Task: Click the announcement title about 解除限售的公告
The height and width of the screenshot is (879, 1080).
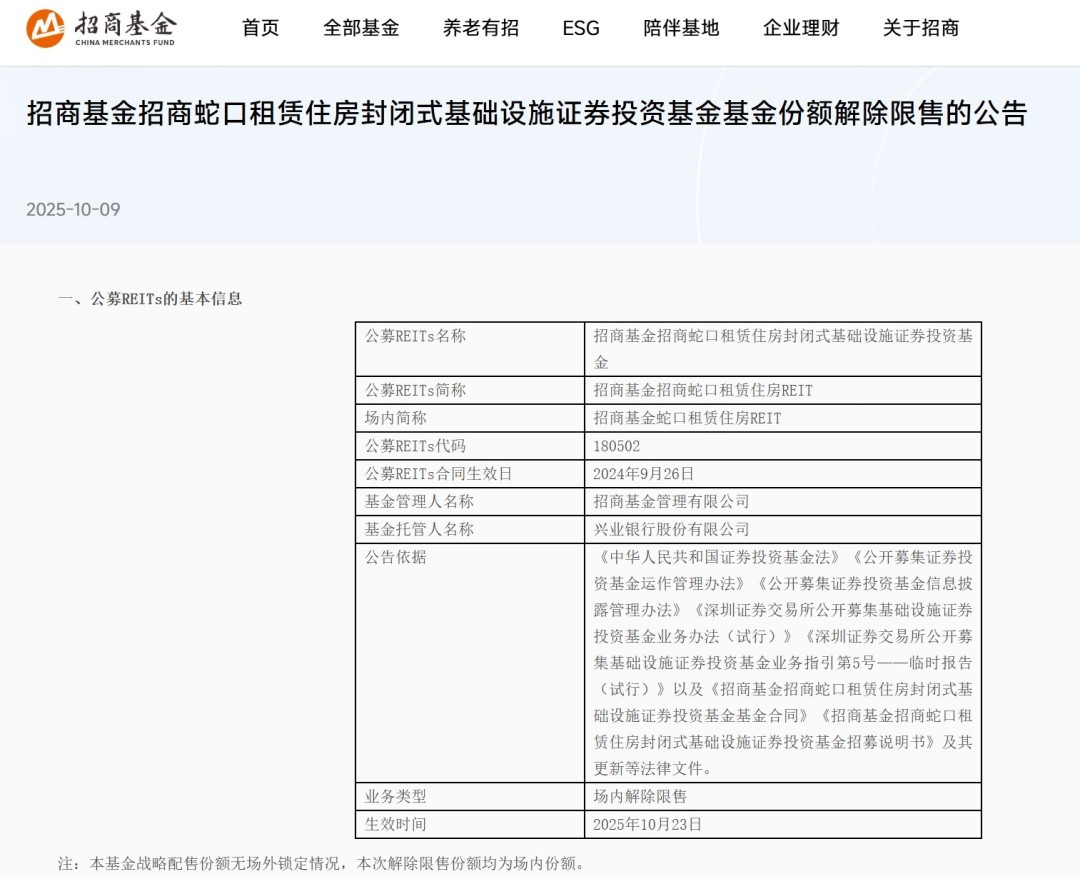Action: click(527, 113)
